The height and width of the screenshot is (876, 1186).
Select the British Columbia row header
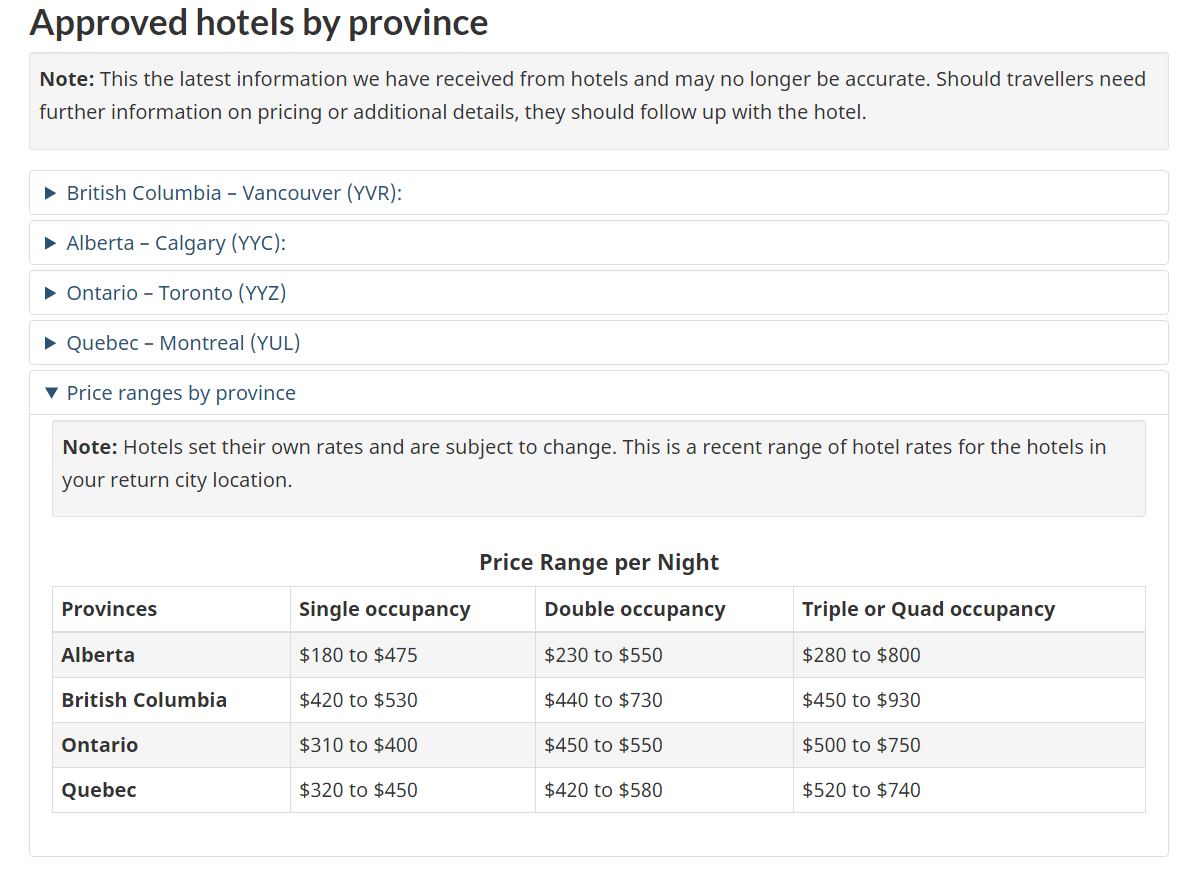(x=144, y=700)
